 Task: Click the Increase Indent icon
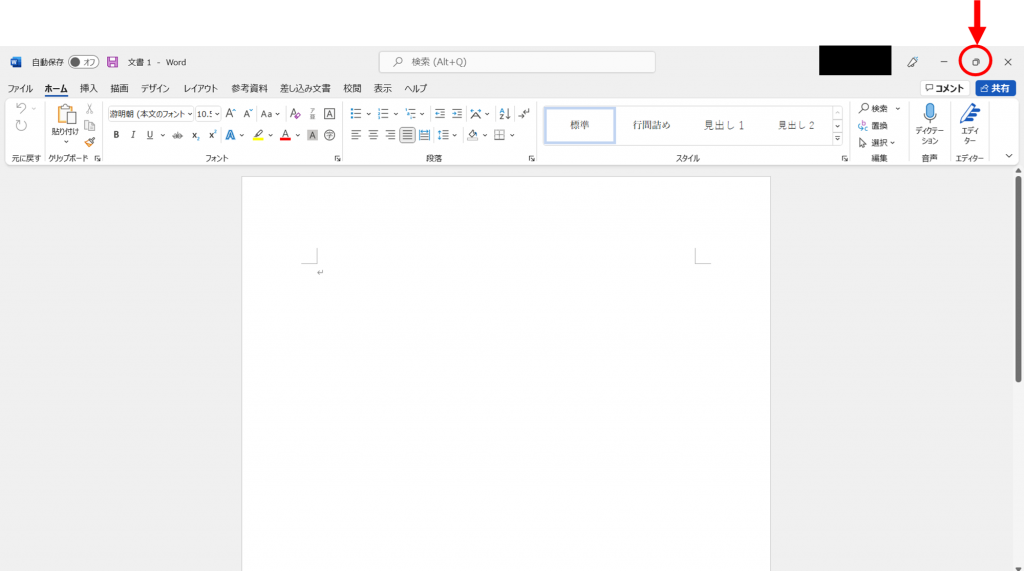pyautogui.click(x=456, y=114)
